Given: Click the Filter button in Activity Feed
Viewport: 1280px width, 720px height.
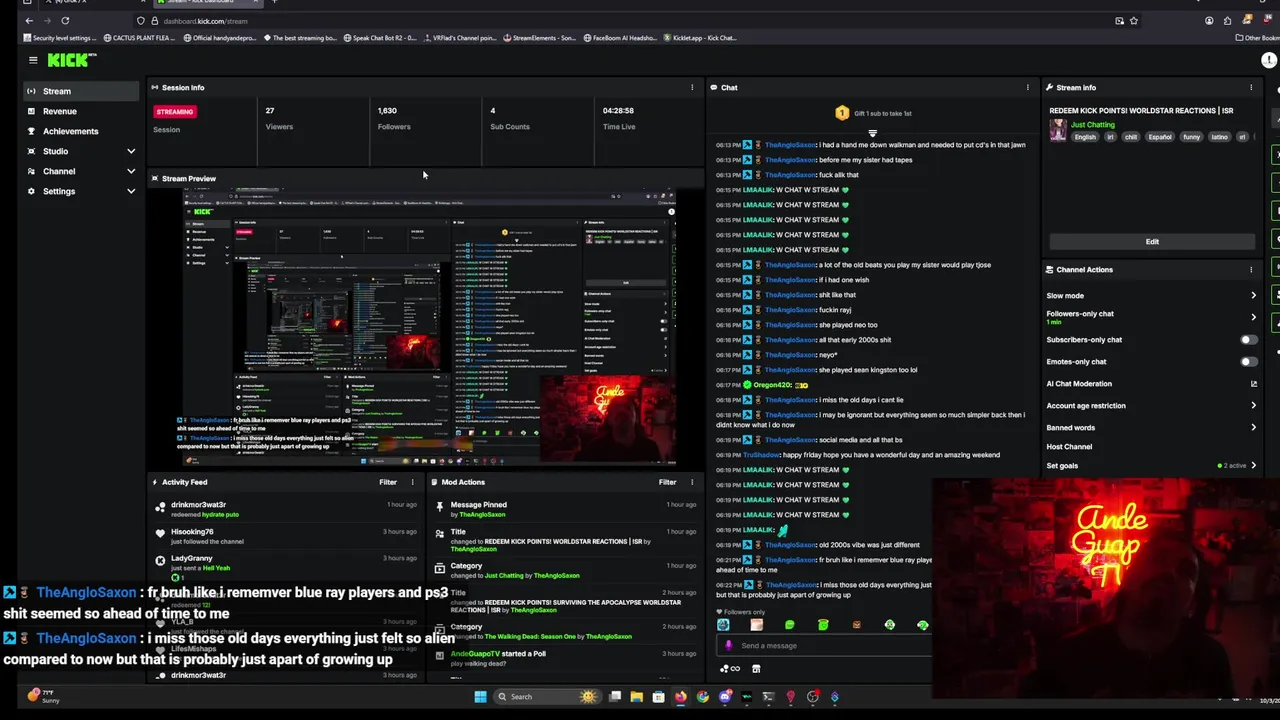Looking at the screenshot, I should coord(388,482).
